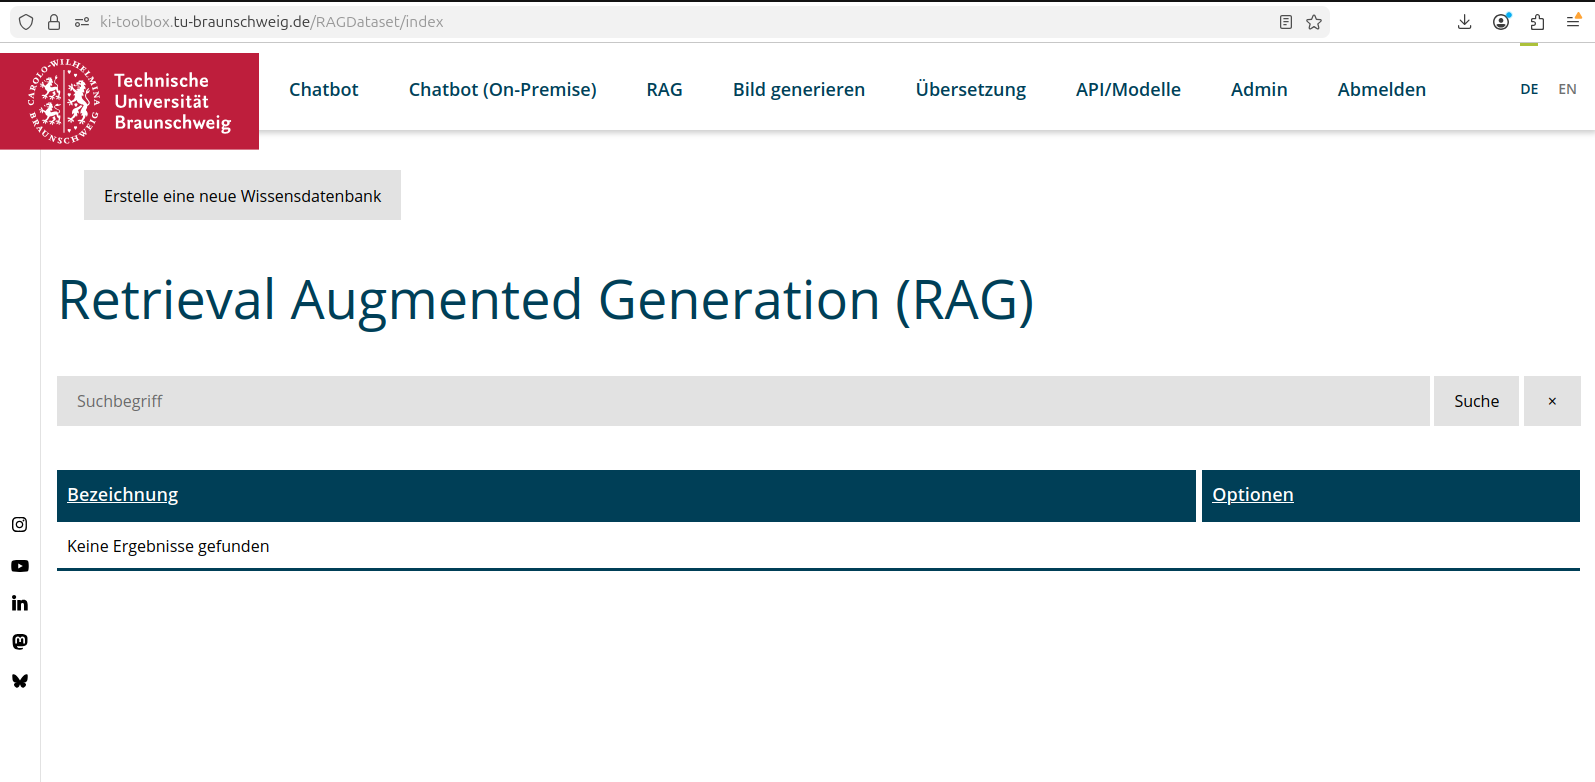Click the TU Braunschweig logo

pyautogui.click(x=129, y=101)
